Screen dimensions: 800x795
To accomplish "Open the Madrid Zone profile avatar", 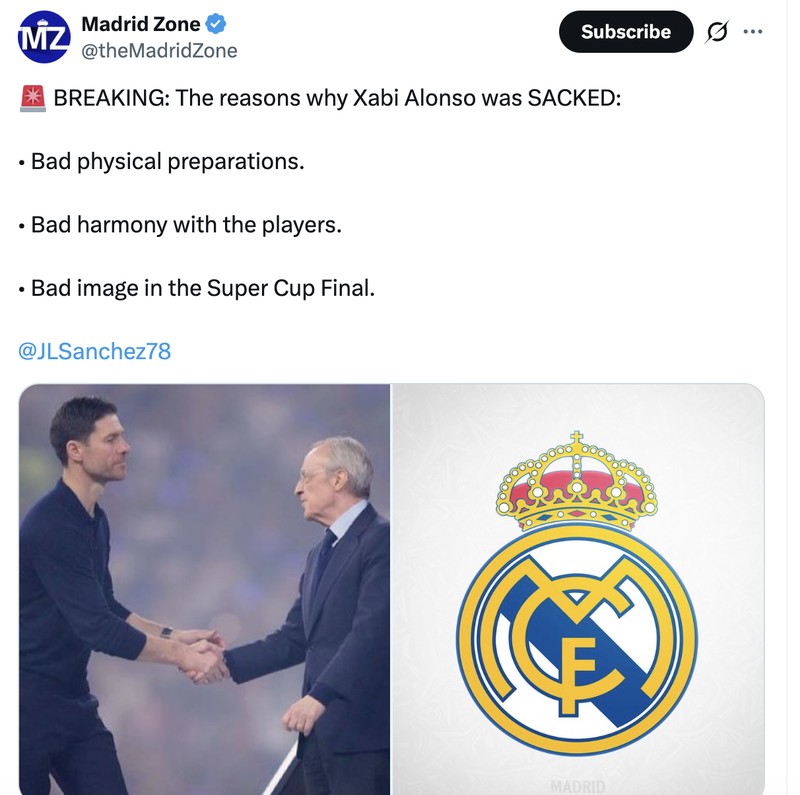I will tap(43, 37).
